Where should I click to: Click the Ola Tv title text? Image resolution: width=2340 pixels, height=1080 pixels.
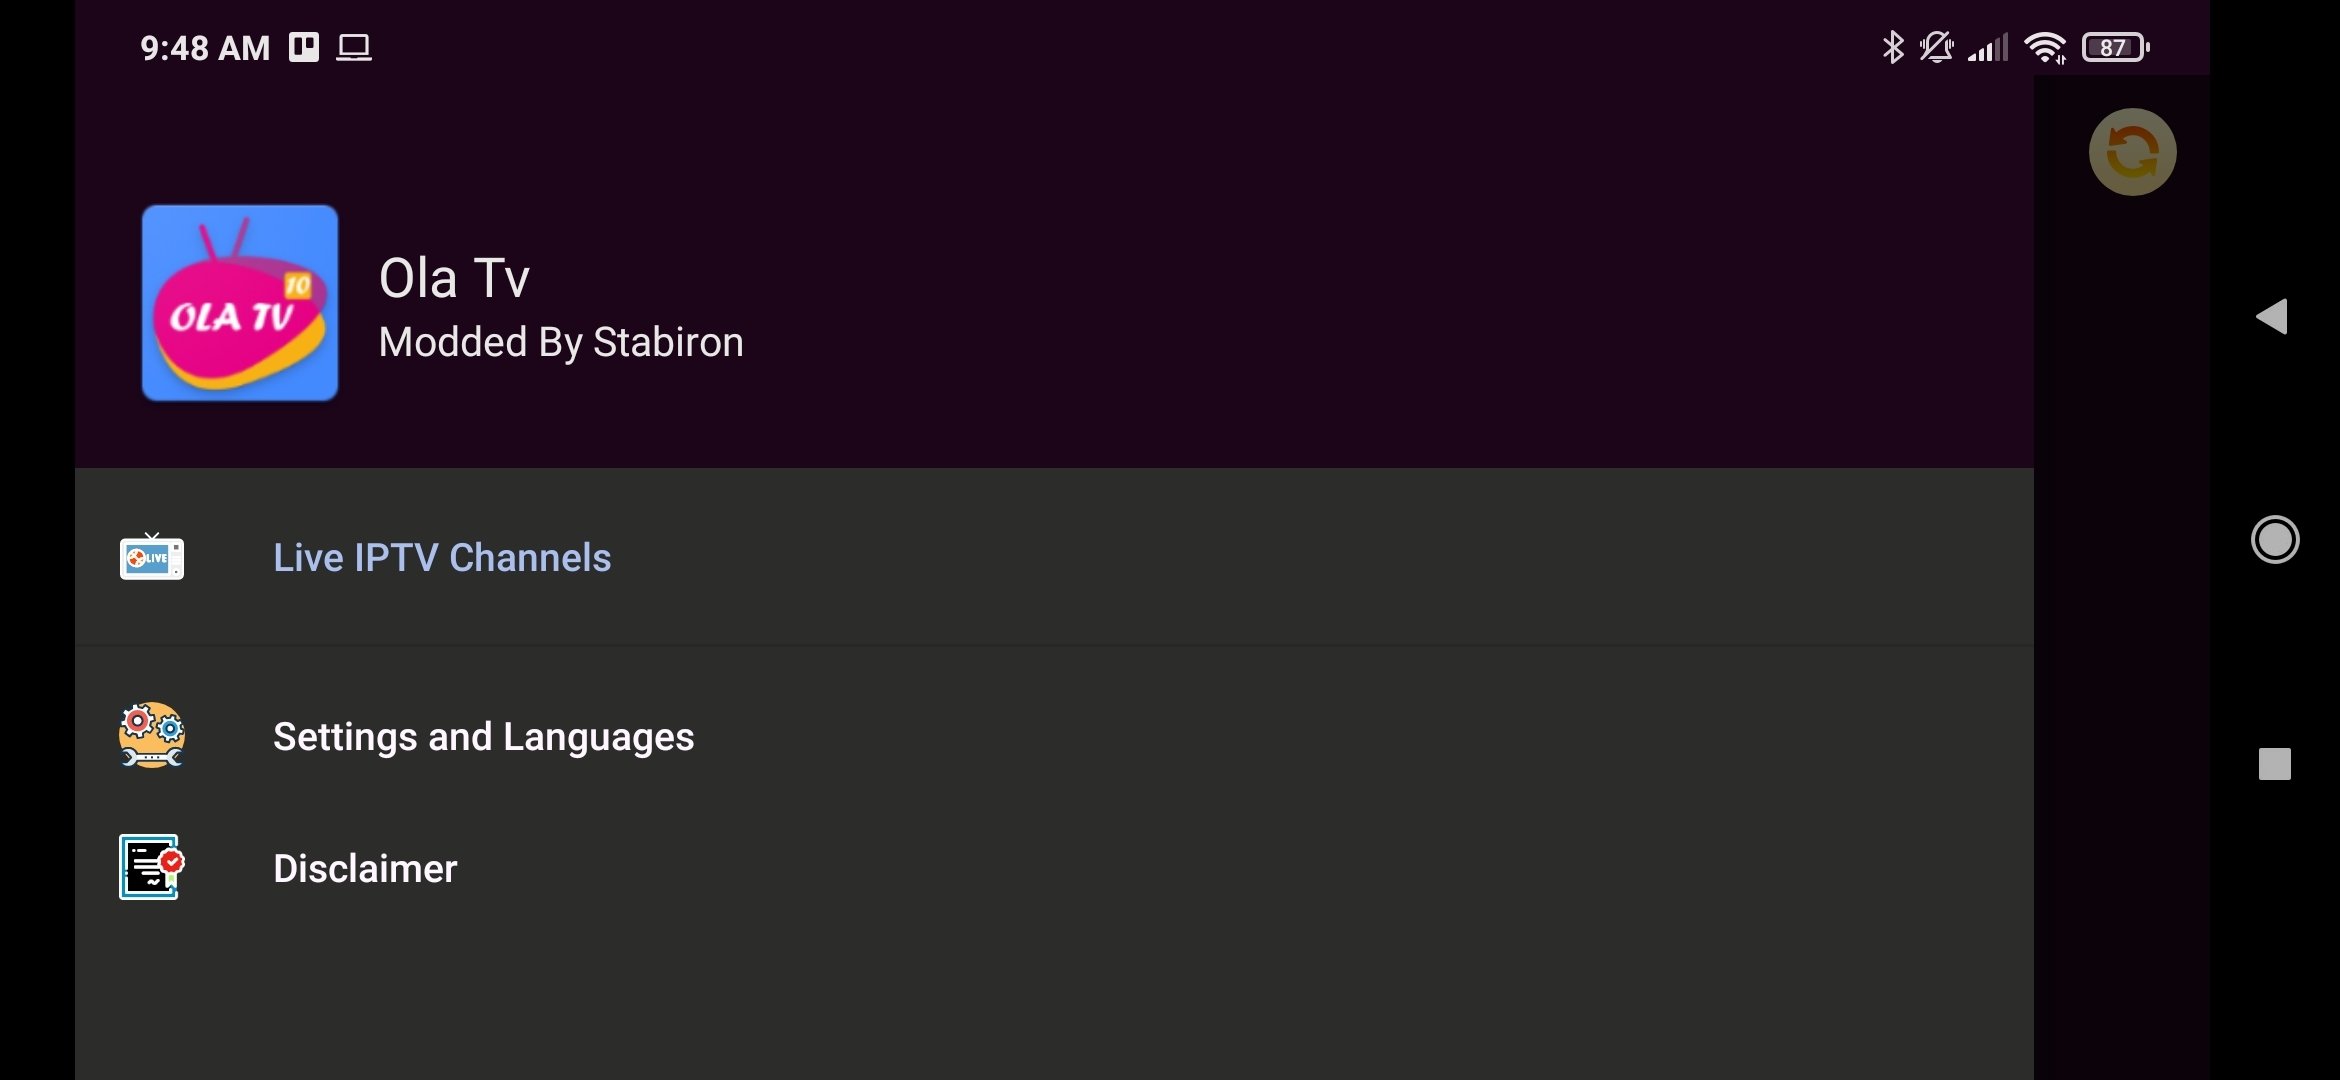click(454, 278)
